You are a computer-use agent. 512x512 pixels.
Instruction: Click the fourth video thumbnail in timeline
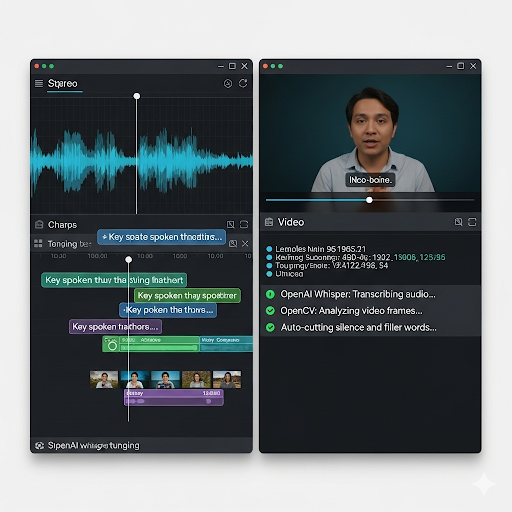pos(196,380)
